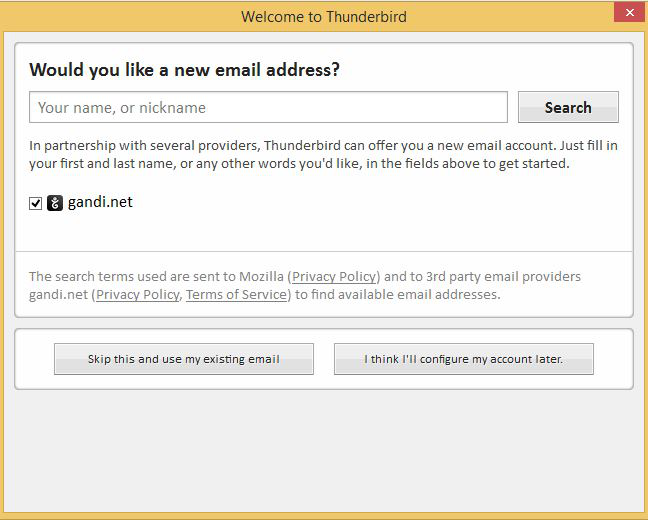
Task: Open gandi.net Terms of Service link
Action: 236,294
